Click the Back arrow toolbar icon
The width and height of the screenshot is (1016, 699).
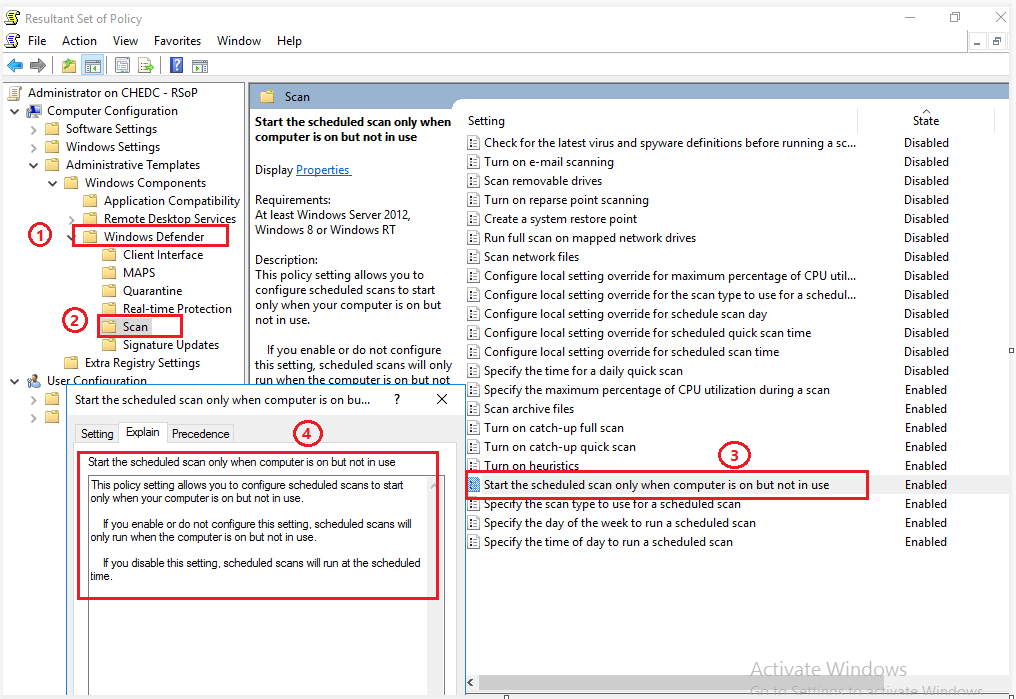(x=15, y=65)
